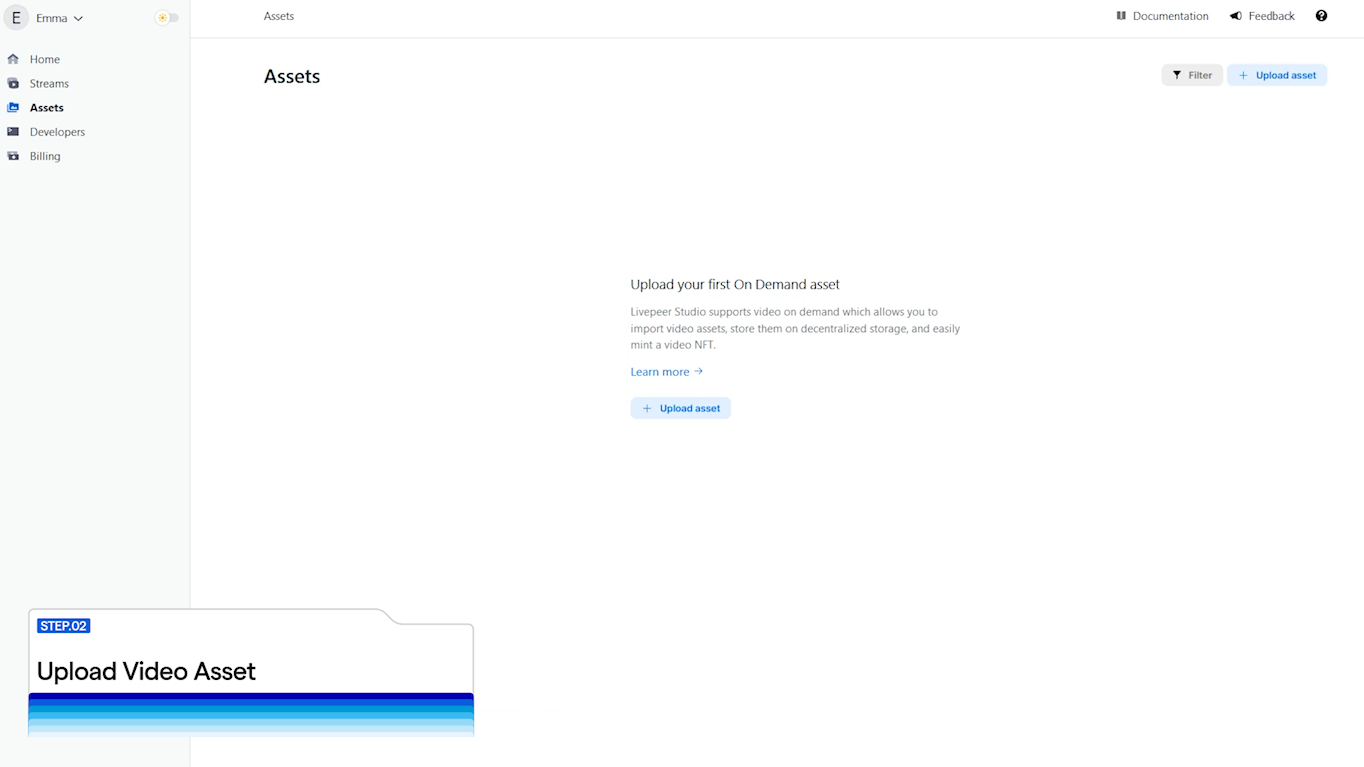Select Assets in the sidebar

point(47,108)
